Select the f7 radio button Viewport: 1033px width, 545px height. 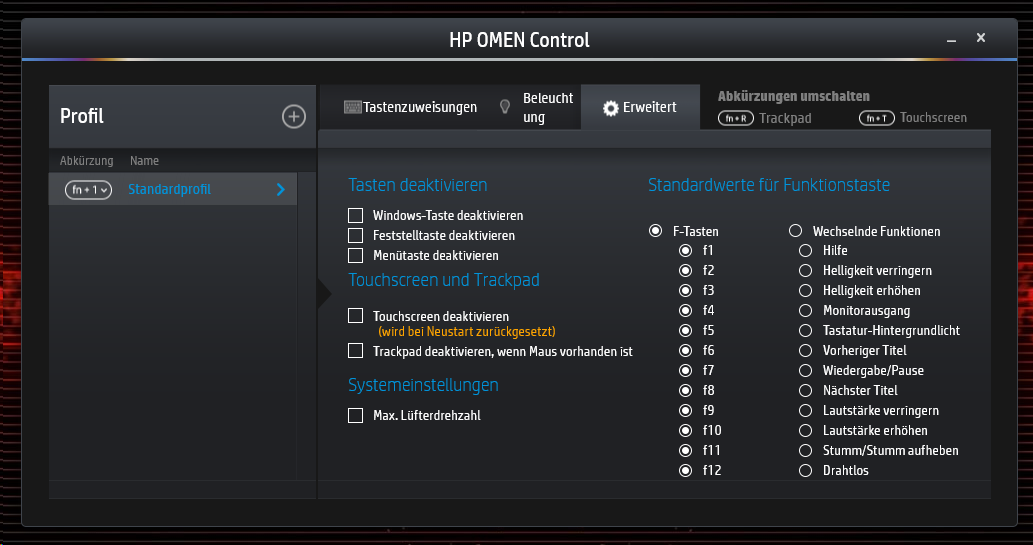[686, 370]
